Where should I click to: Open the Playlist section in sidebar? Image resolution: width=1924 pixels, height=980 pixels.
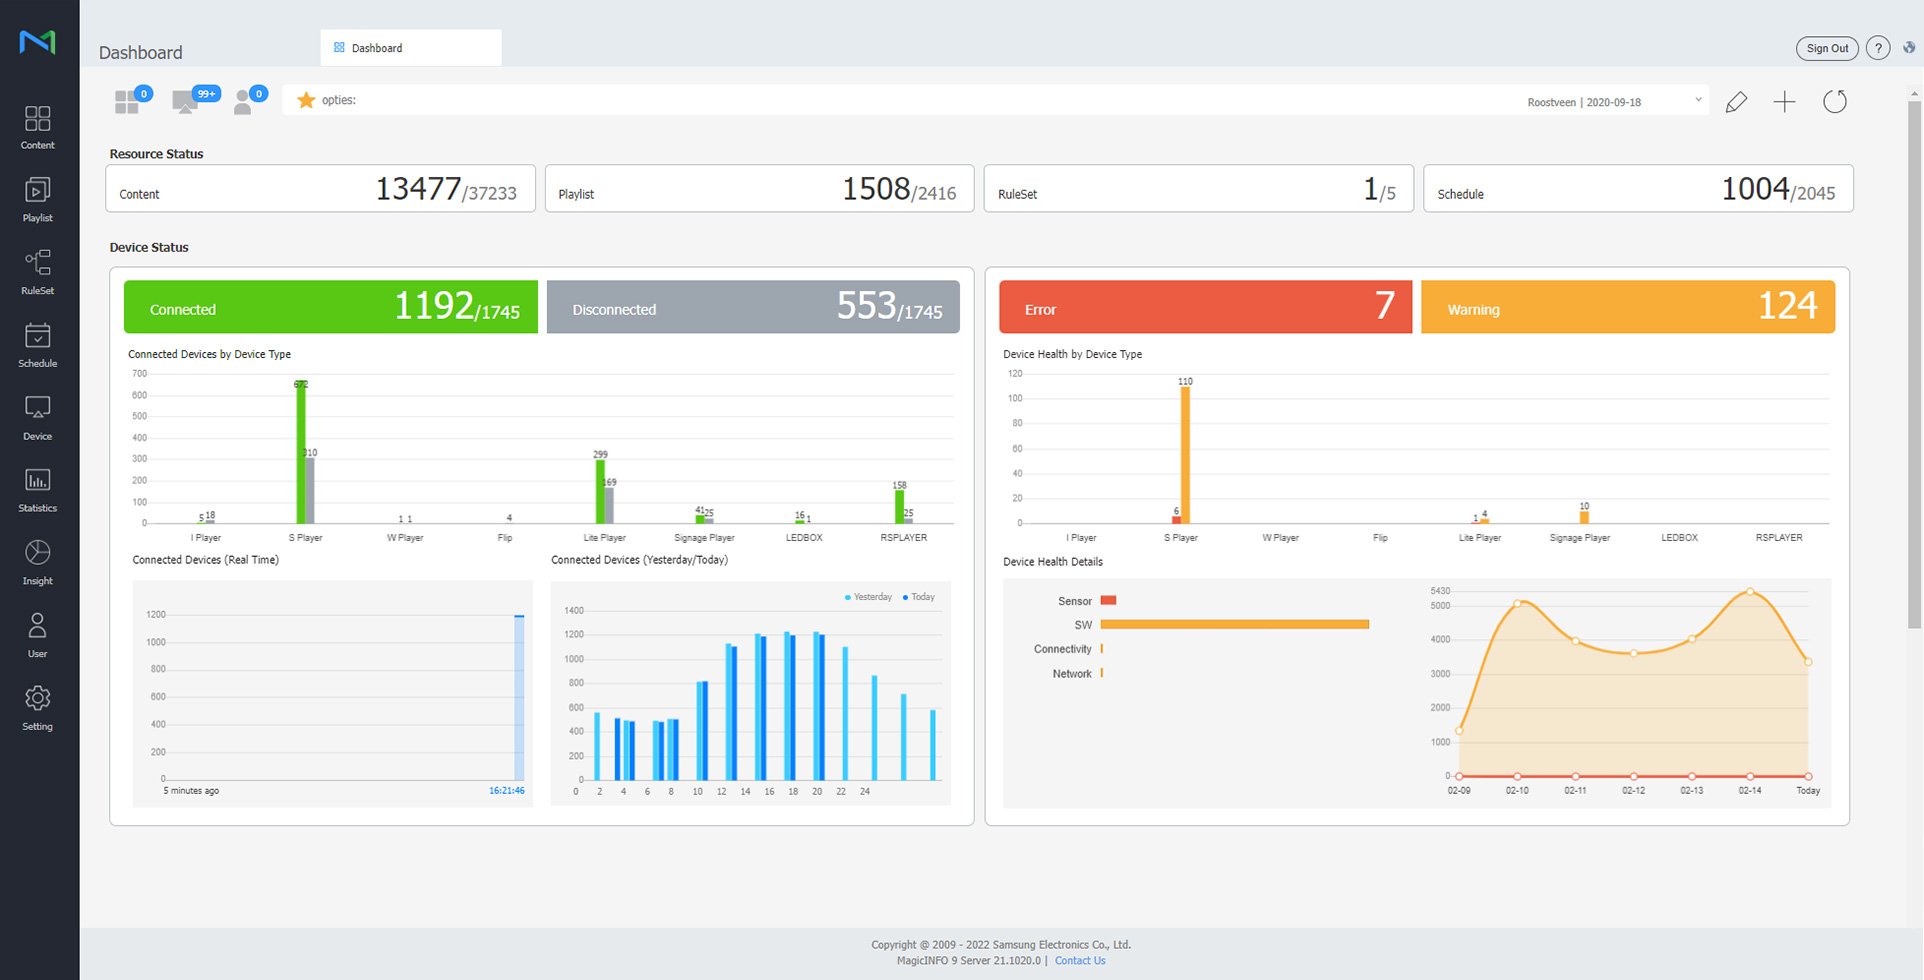coord(38,200)
